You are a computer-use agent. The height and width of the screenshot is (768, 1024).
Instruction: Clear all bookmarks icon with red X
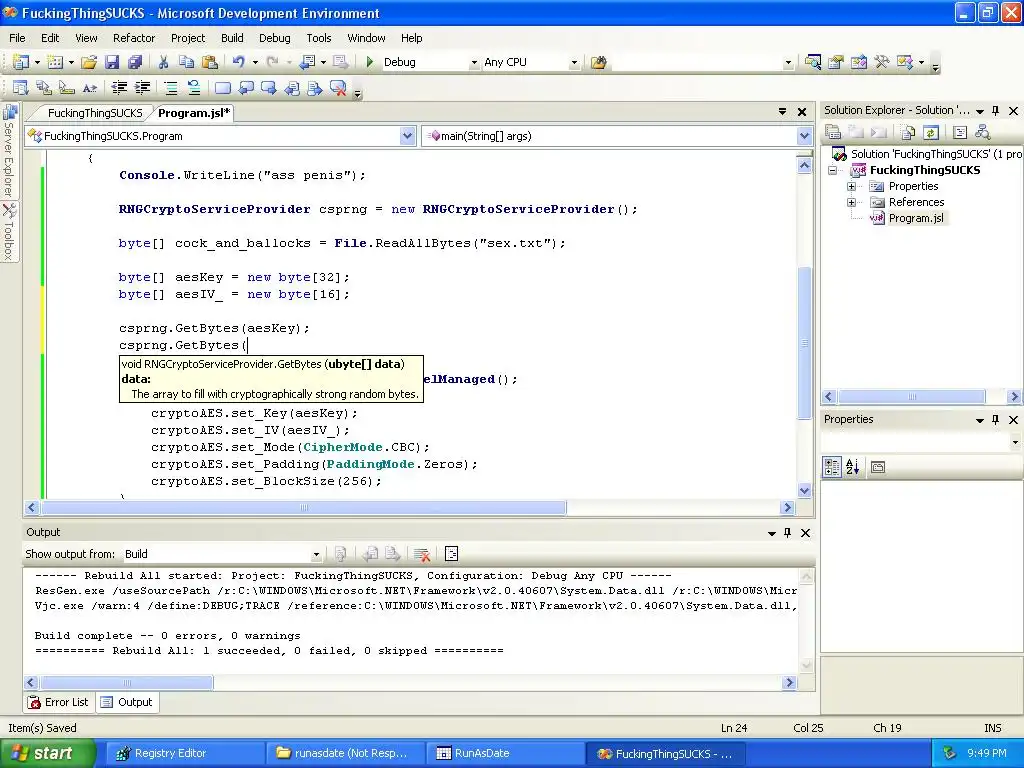(338, 88)
